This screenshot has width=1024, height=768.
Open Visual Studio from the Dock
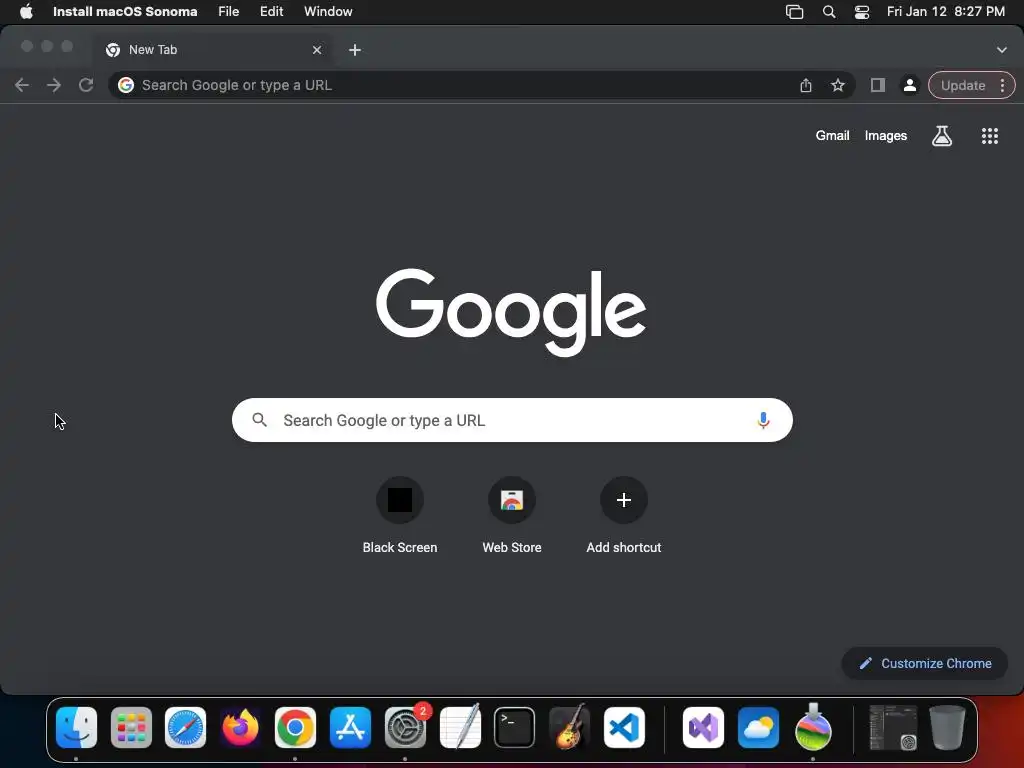click(x=703, y=727)
